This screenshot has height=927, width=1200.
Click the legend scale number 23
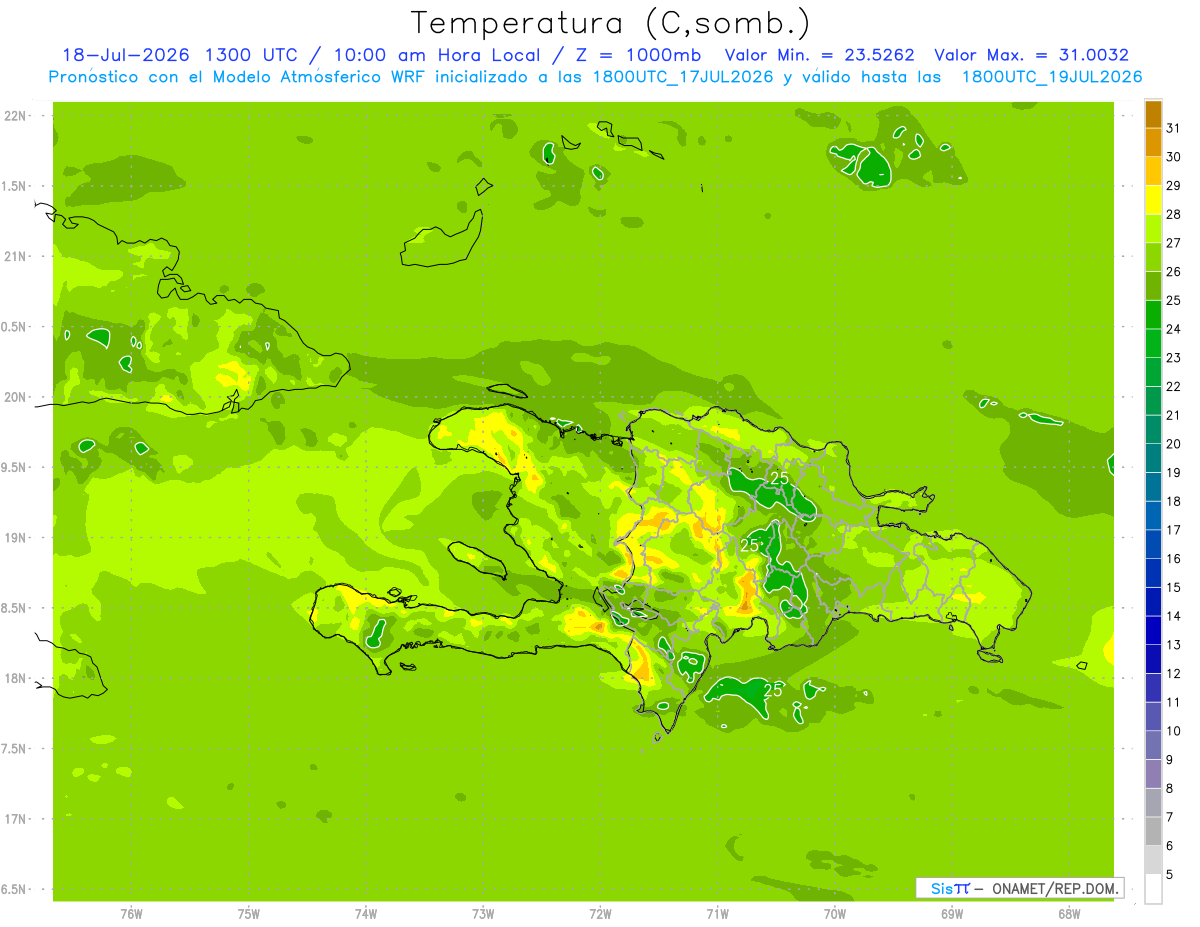click(x=1174, y=358)
